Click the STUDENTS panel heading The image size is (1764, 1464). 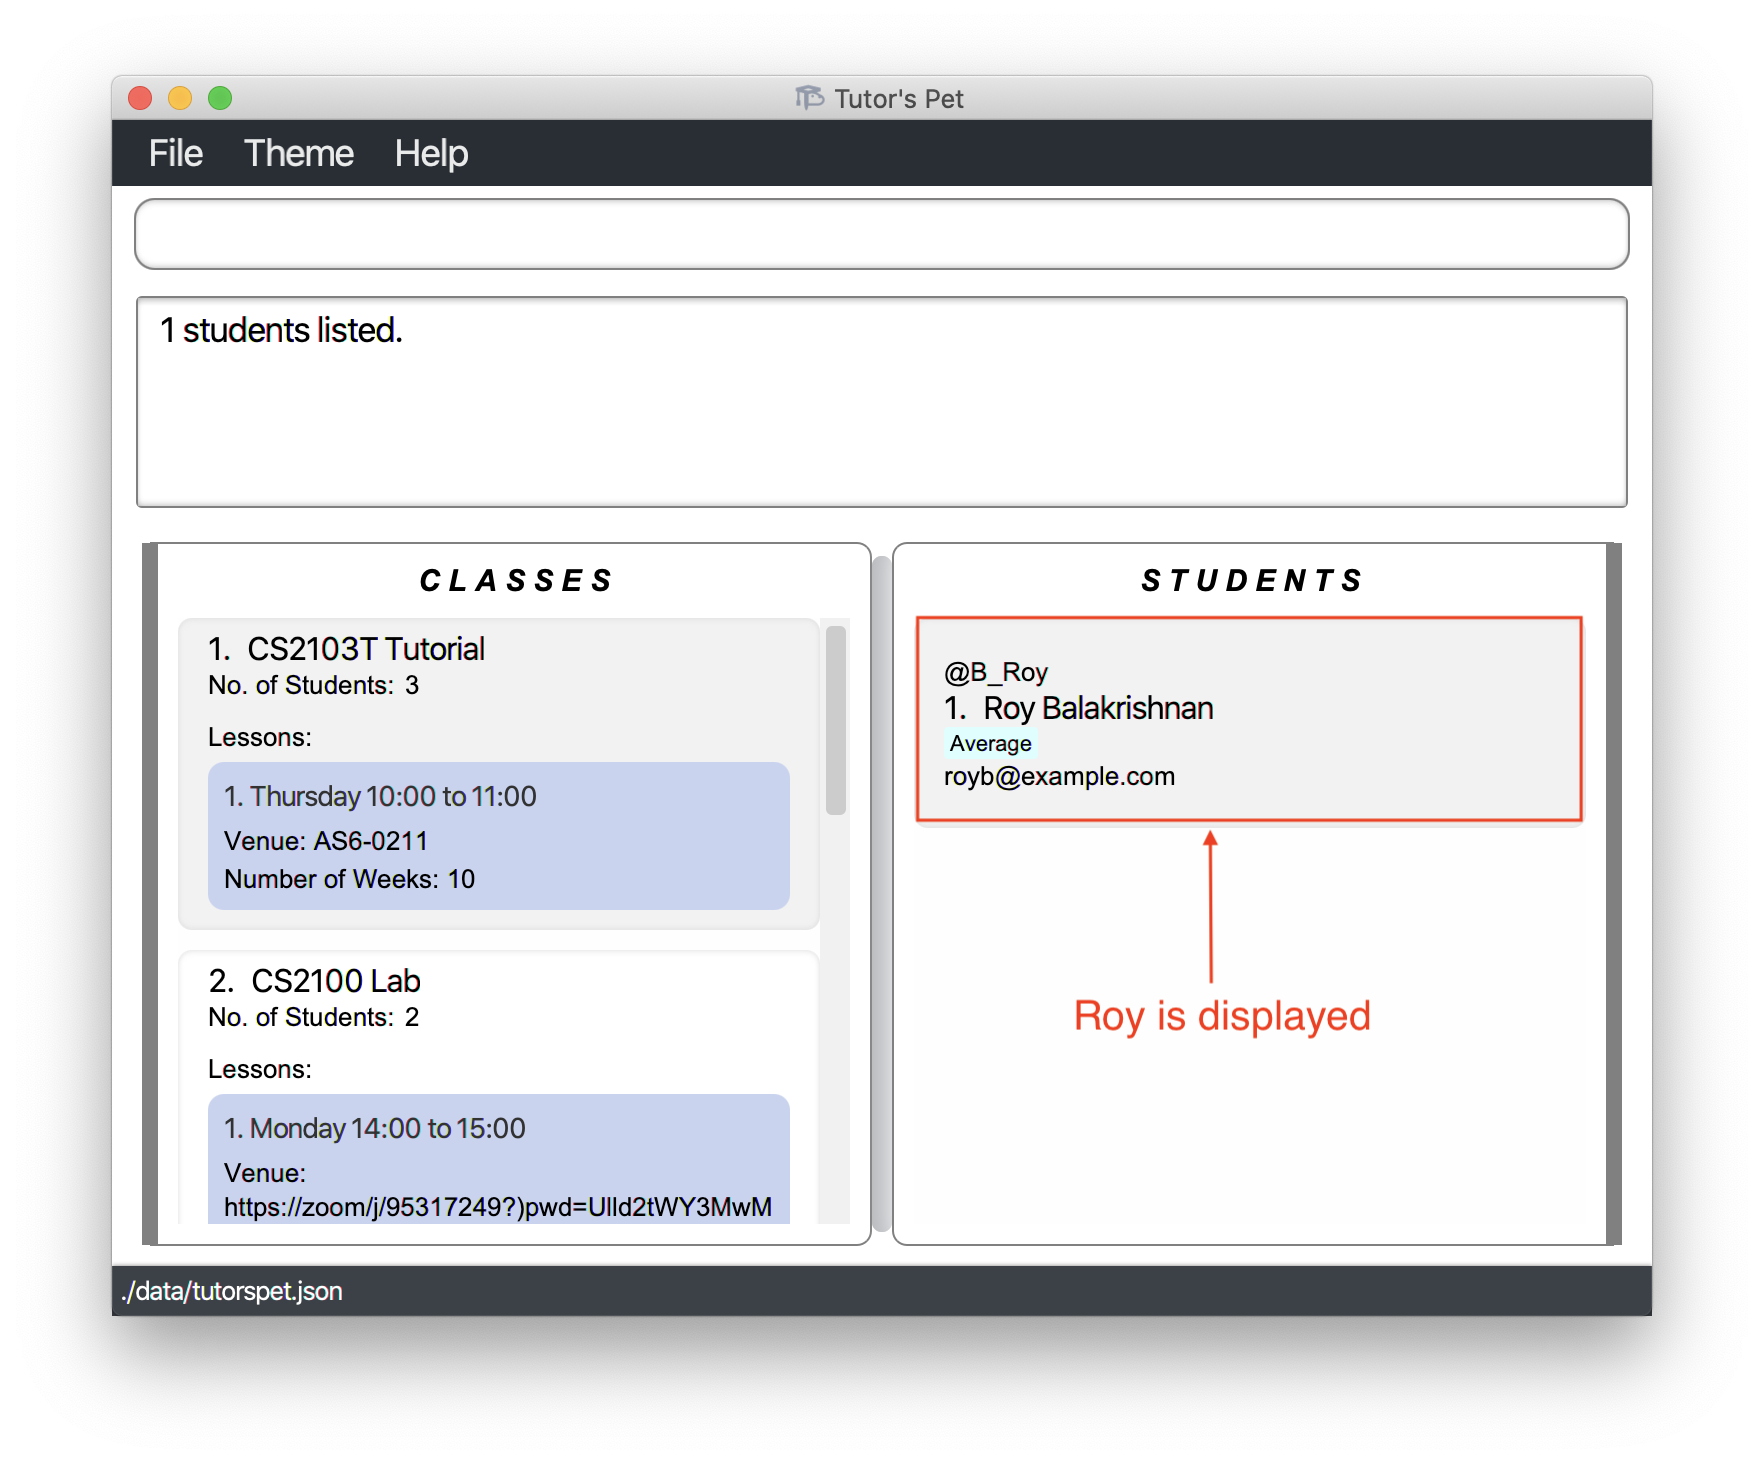point(1252,581)
